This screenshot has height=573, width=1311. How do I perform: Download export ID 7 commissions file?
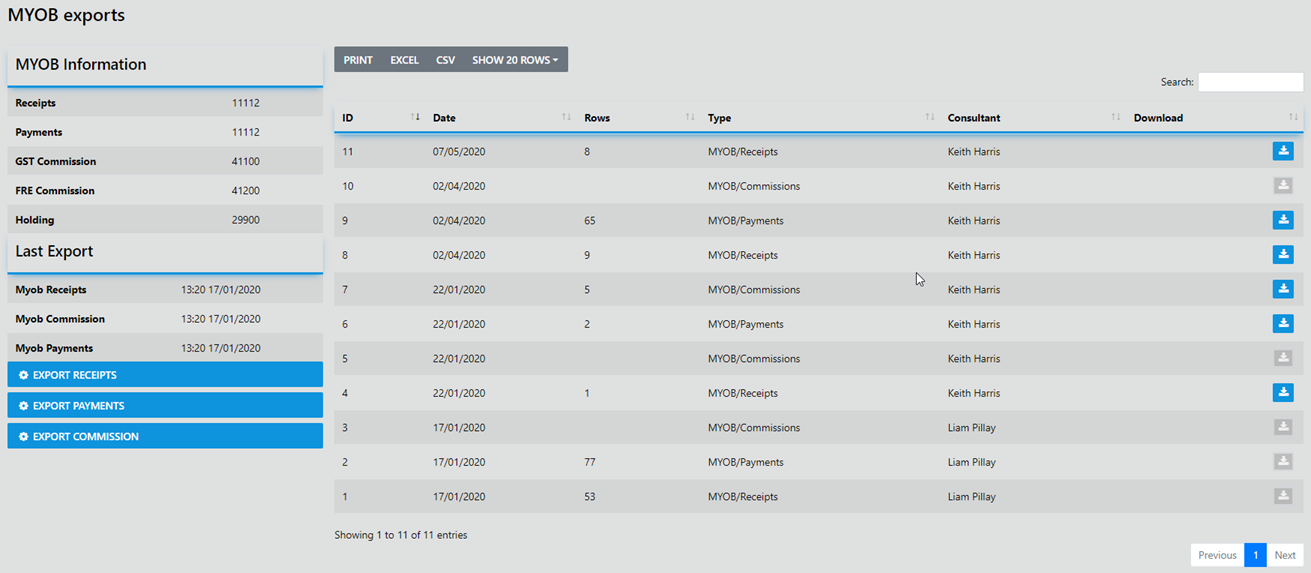tap(1282, 289)
